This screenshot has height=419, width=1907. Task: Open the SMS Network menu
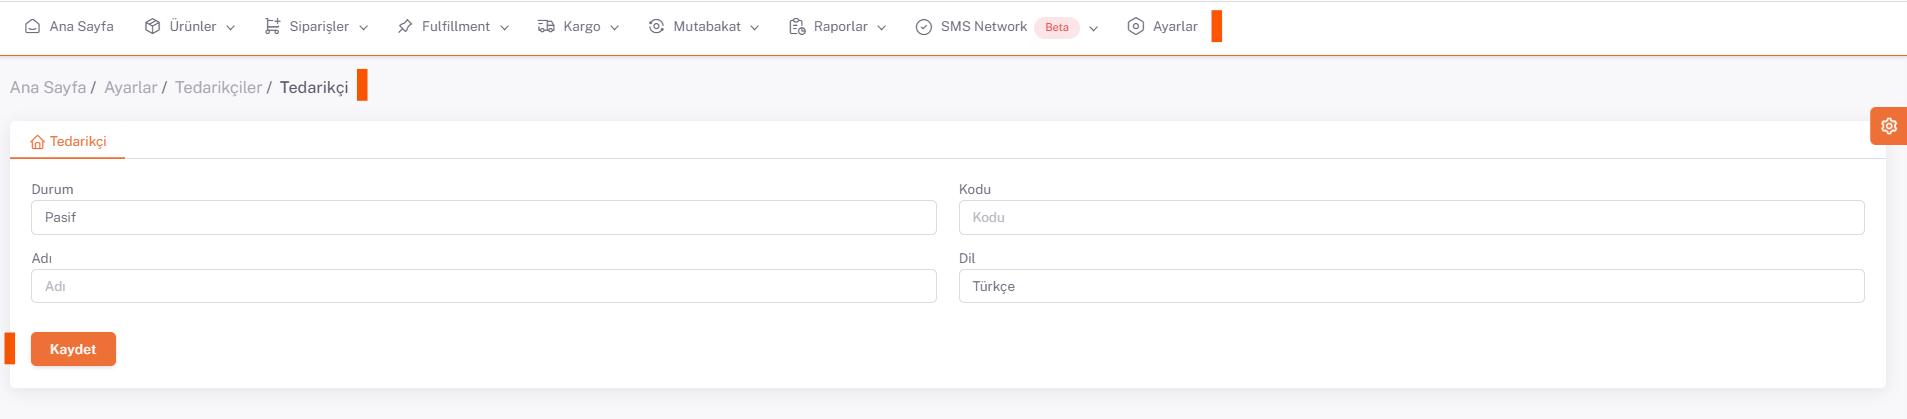click(983, 27)
